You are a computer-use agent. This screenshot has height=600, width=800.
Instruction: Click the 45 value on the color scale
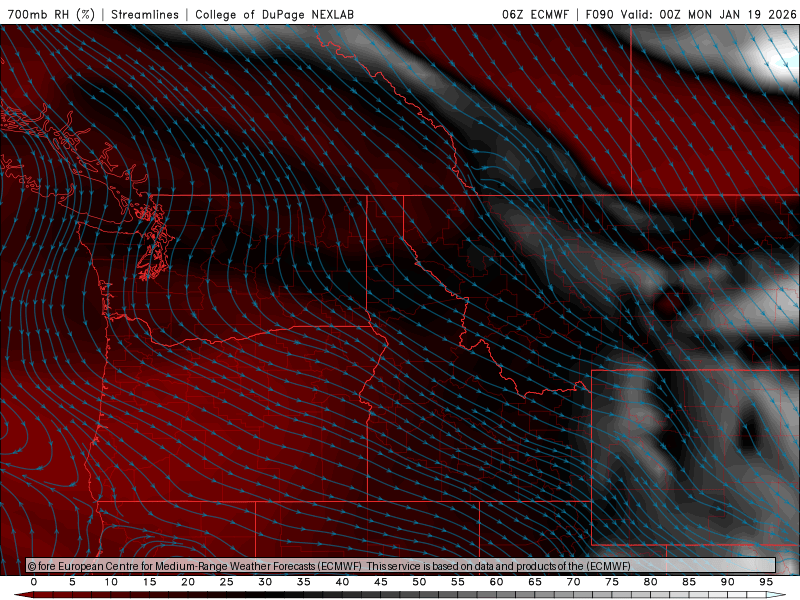tap(381, 582)
